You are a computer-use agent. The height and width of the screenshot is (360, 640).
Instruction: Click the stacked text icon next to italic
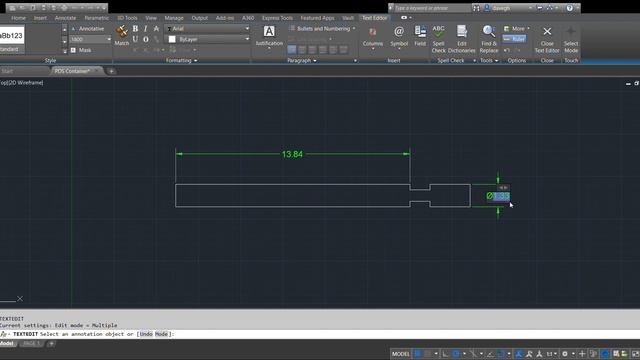pos(156,29)
